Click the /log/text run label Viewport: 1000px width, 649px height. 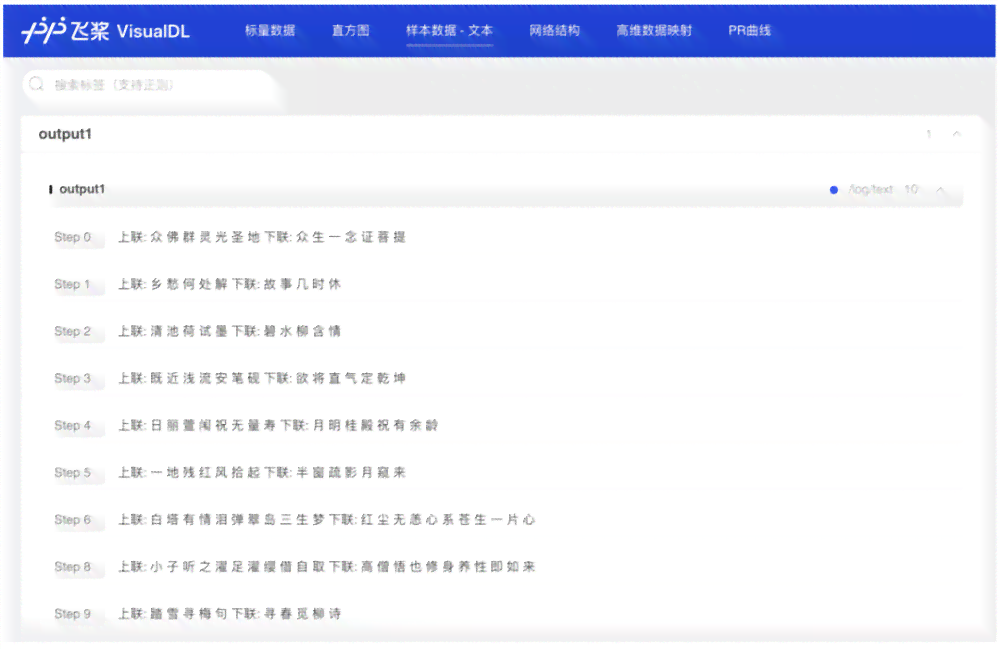coord(871,189)
